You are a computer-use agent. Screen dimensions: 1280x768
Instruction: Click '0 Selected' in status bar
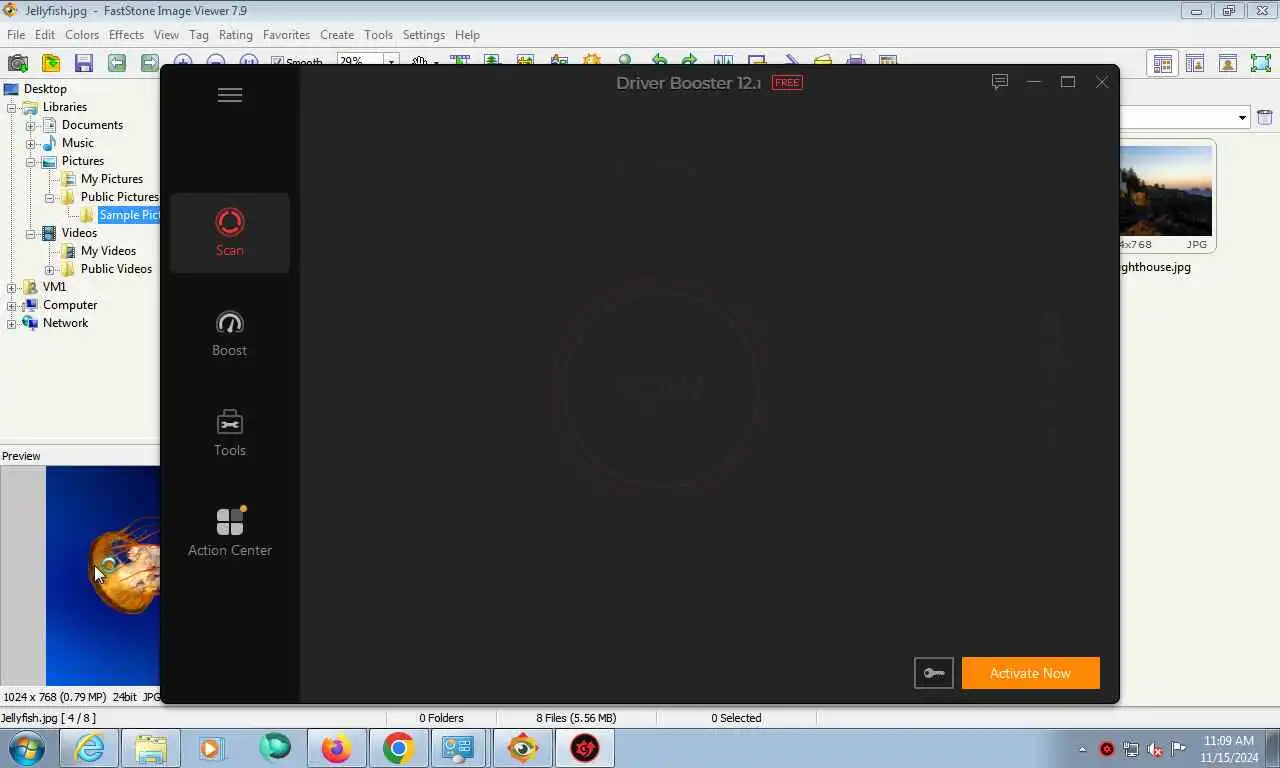coord(736,718)
